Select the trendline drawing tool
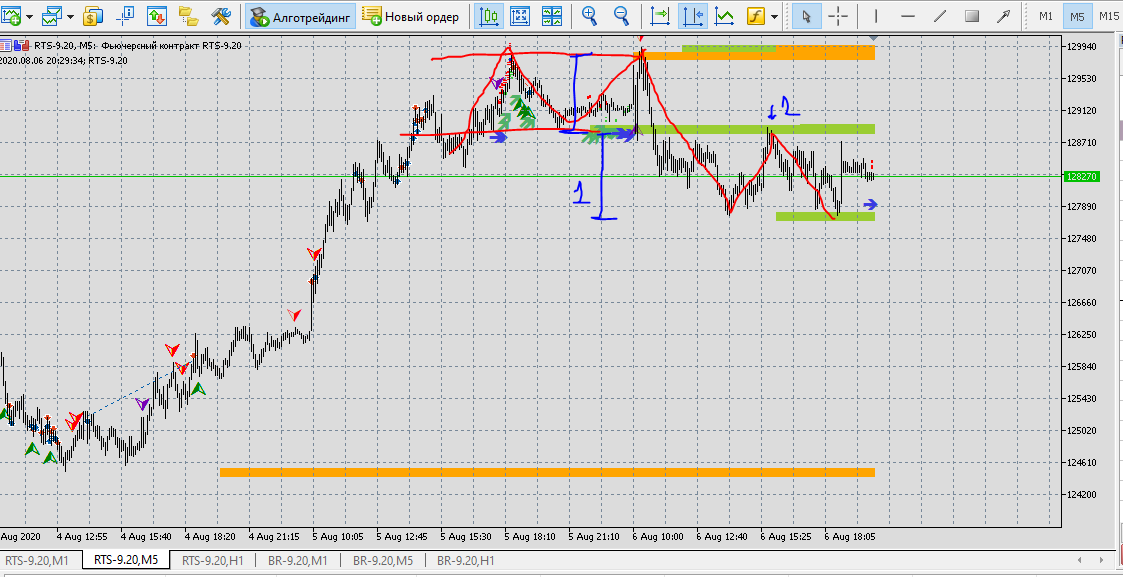The image size is (1123, 577). coord(940,16)
